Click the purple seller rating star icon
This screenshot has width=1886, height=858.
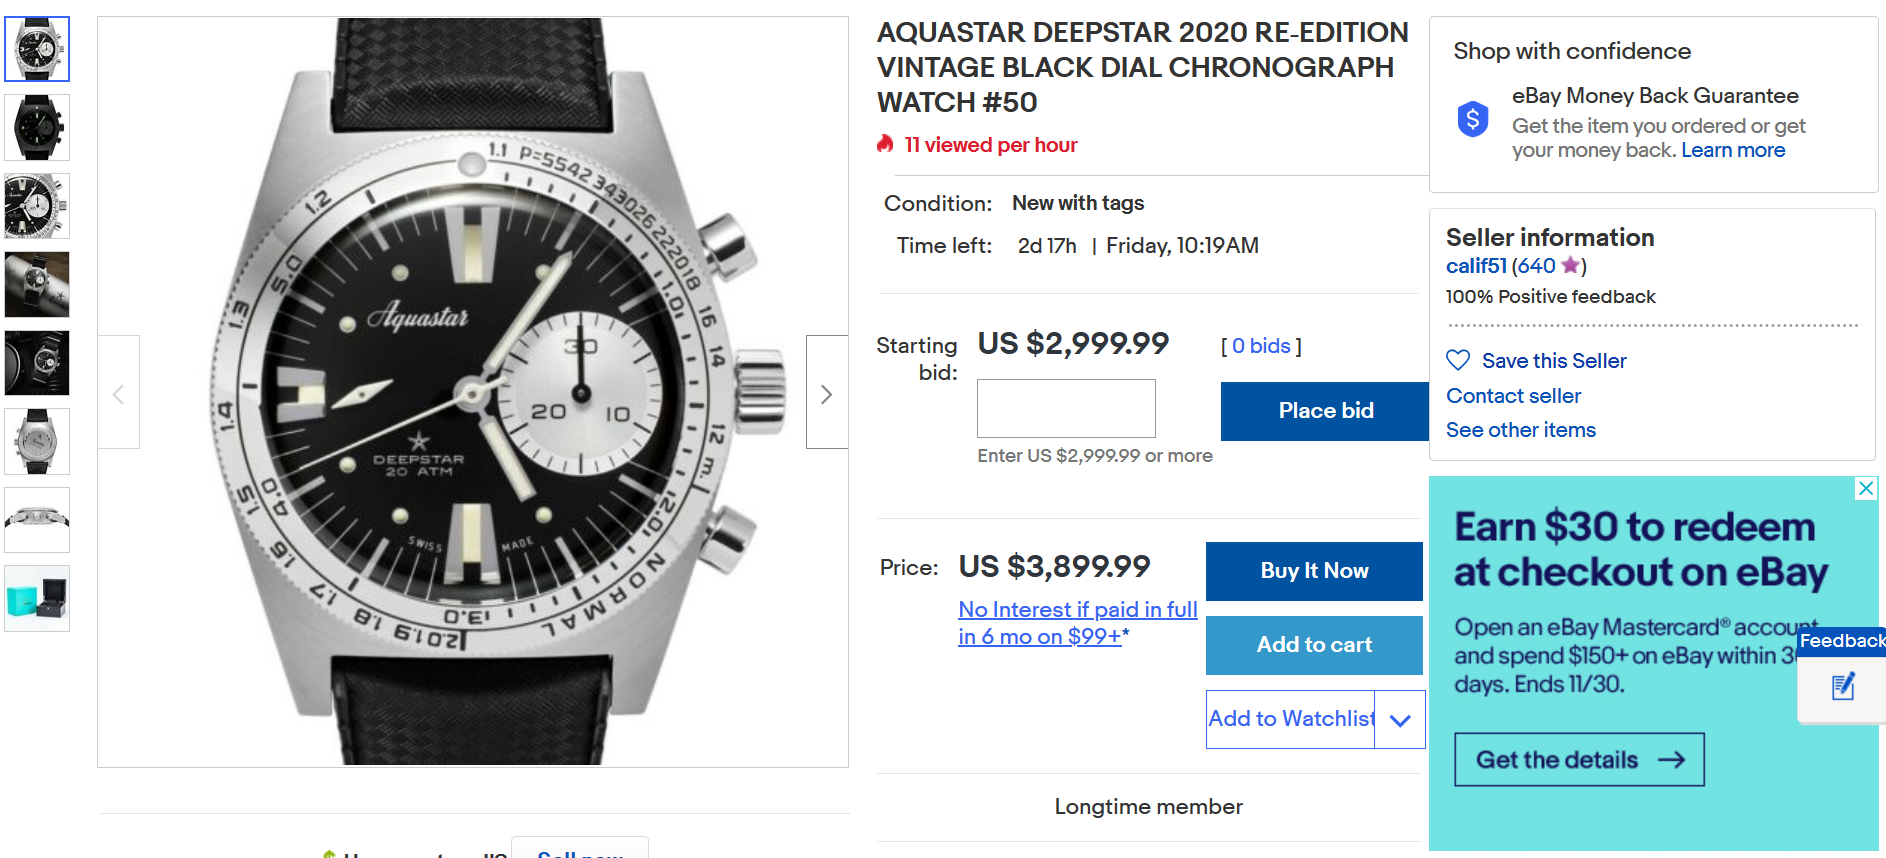[1570, 265]
